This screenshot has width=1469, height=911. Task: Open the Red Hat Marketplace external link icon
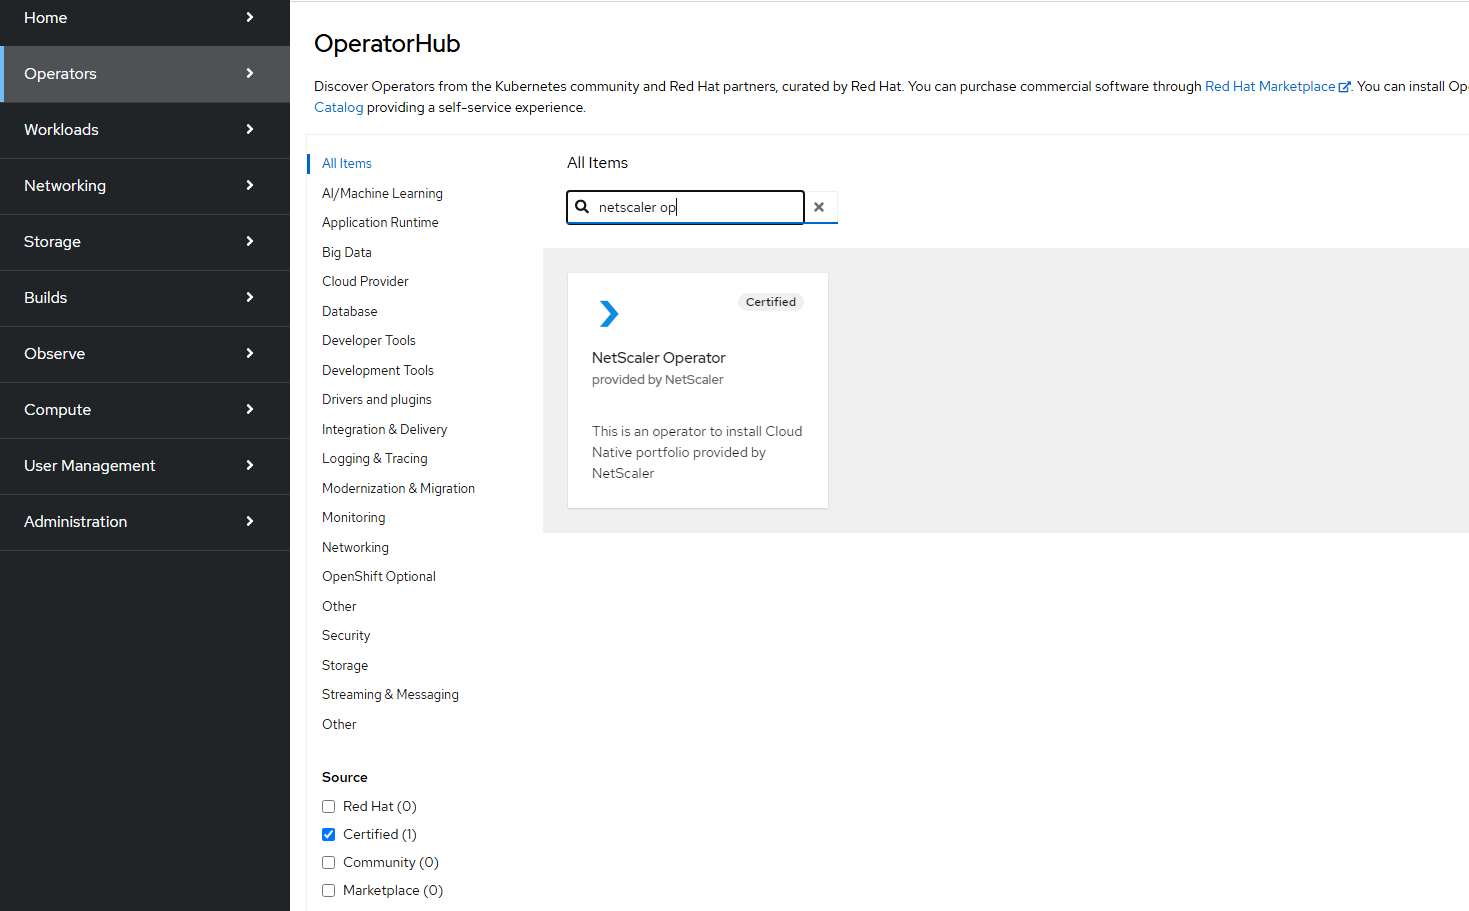pyautogui.click(x=1344, y=87)
